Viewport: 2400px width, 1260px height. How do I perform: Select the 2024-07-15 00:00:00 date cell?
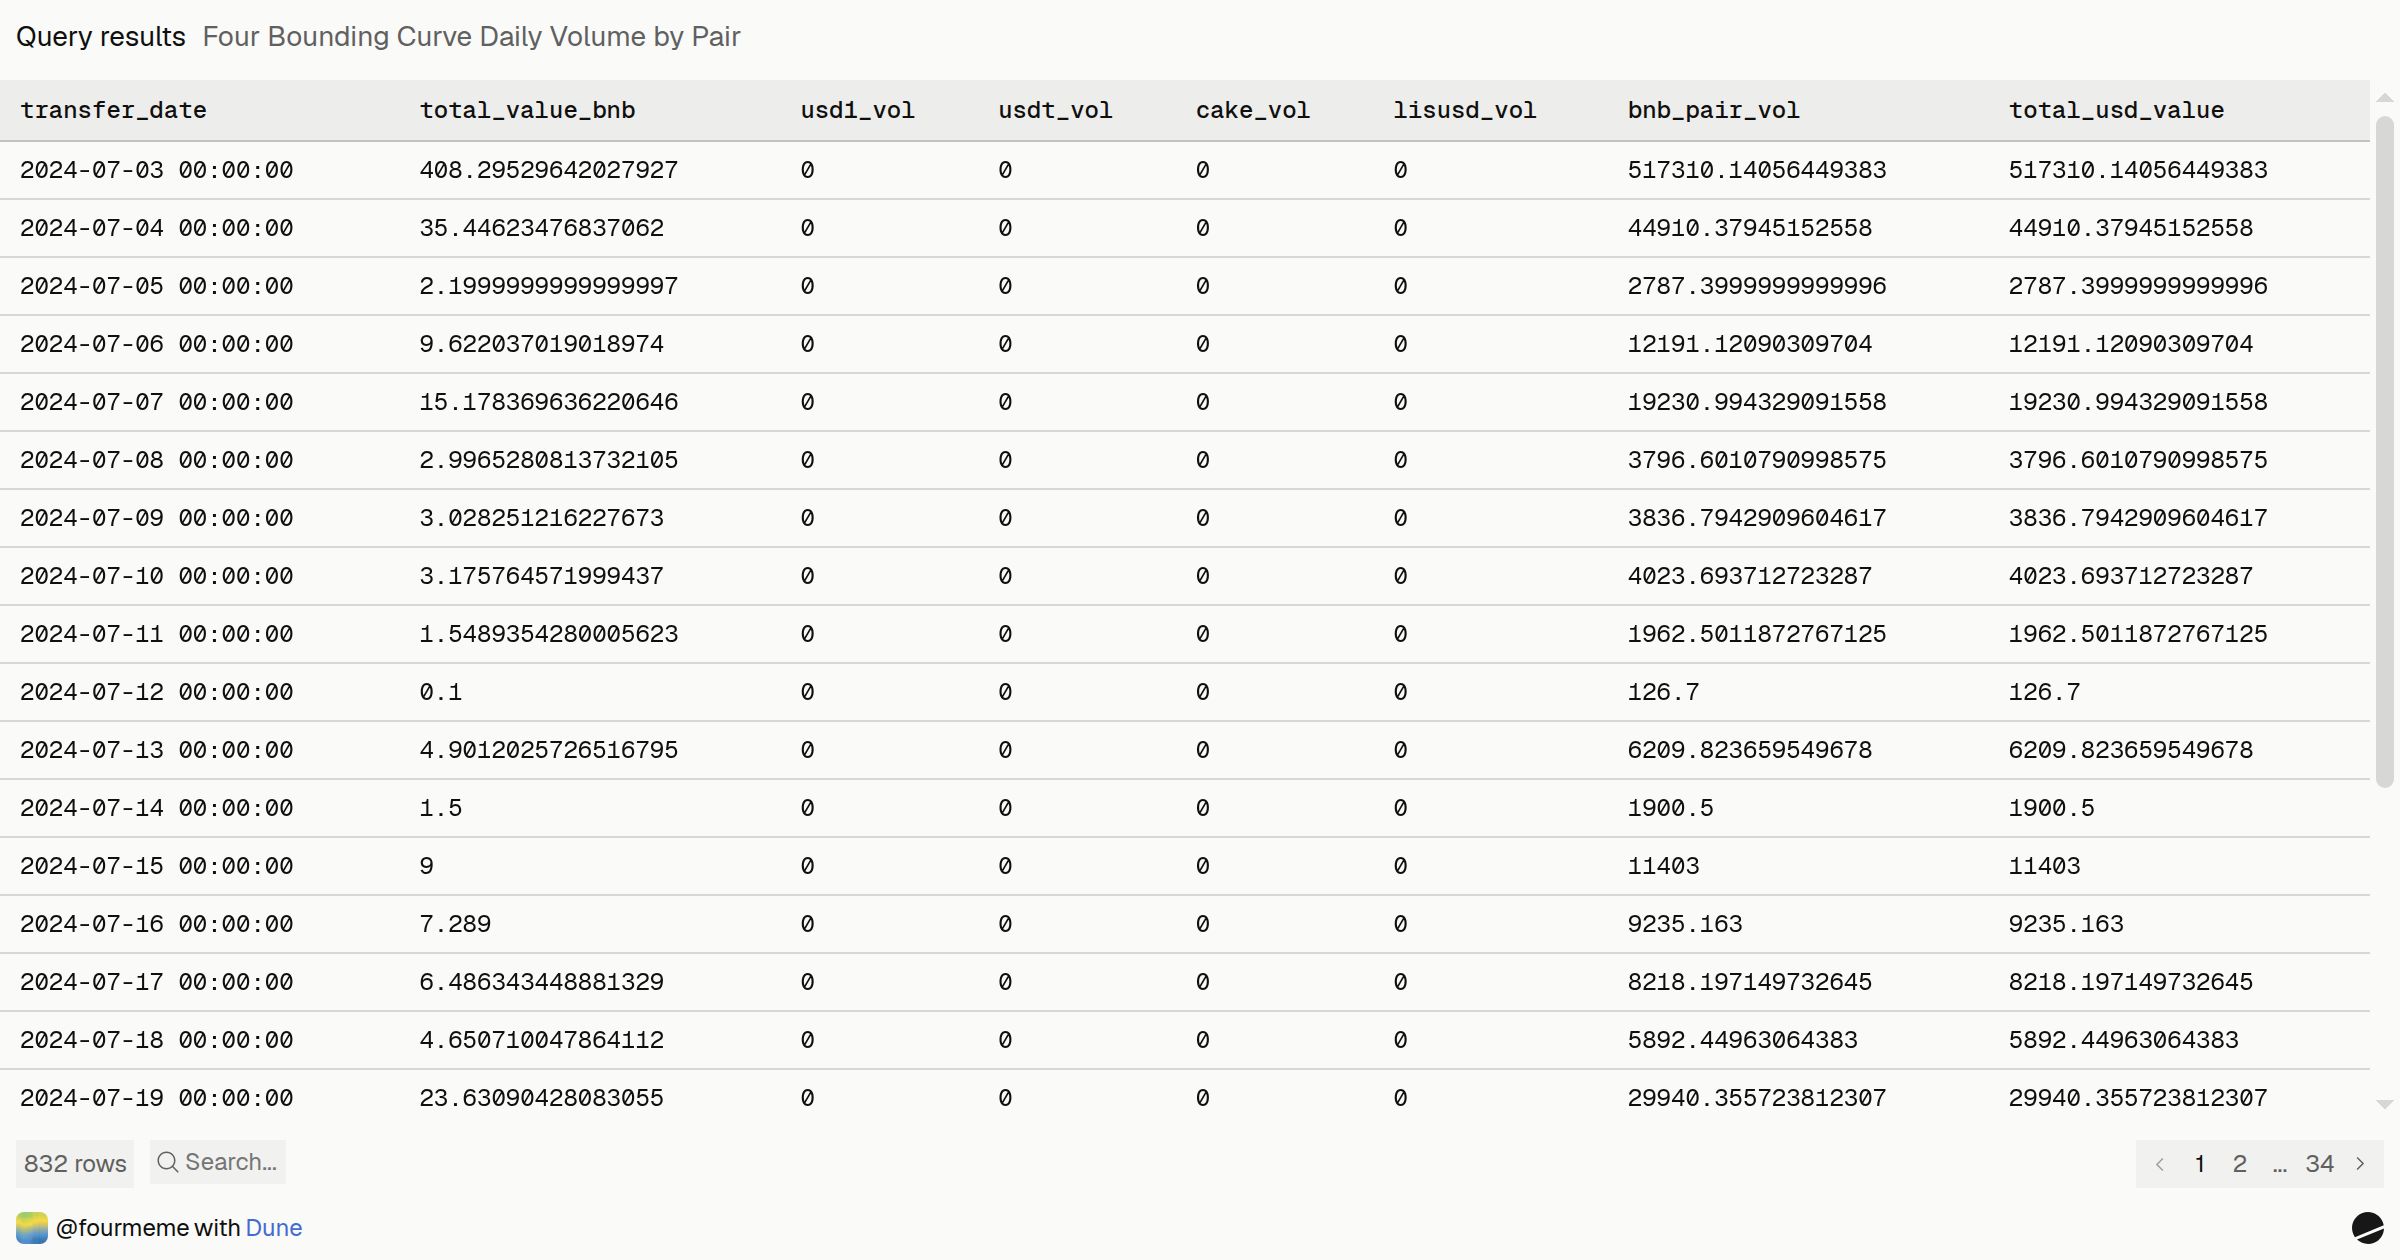(157, 866)
